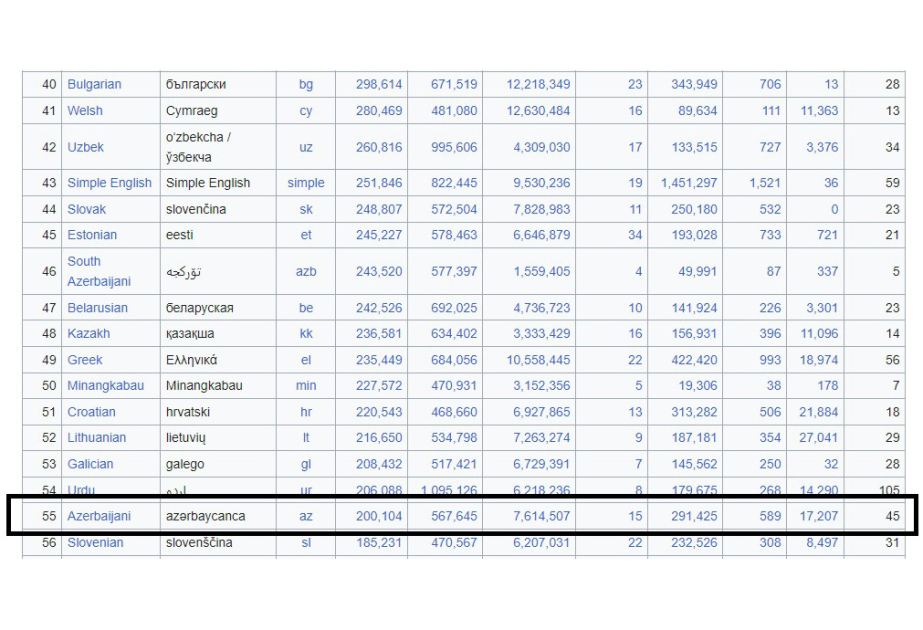Image resolution: width=923 pixels, height=630 pixels.
Task: Click the 'el' wiki code link
Action: [306, 360]
